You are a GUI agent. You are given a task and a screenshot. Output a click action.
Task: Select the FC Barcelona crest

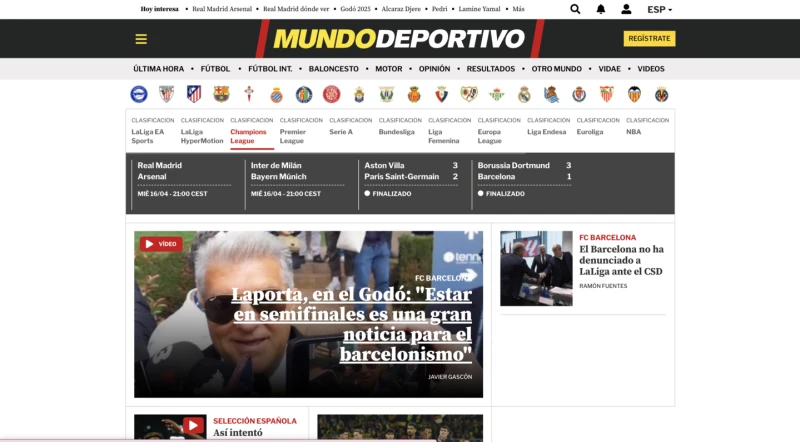pos(221,94)
